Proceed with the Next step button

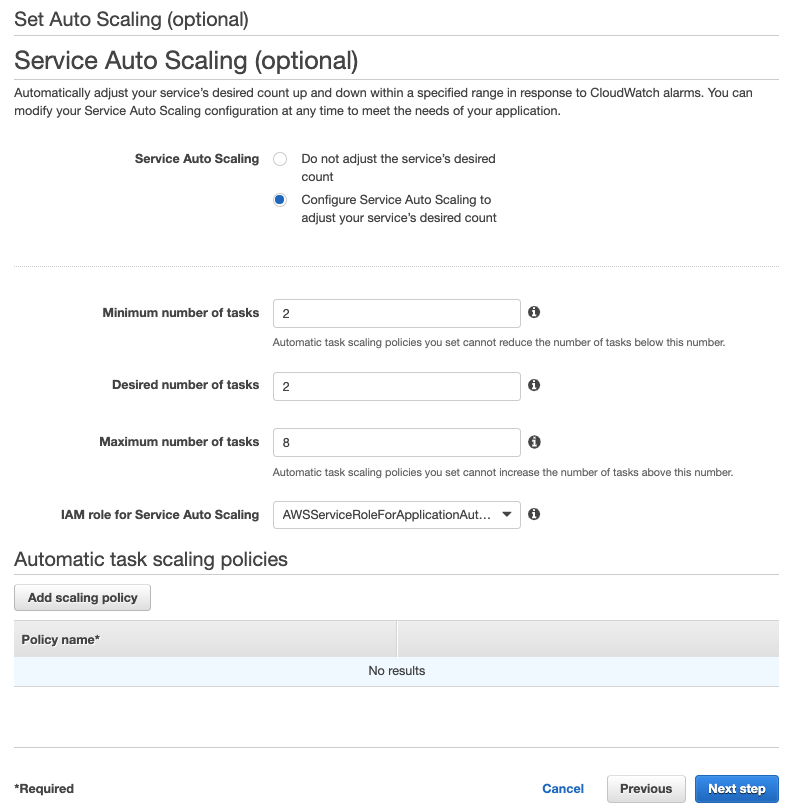pyautogui.click(x=736, y=789)
